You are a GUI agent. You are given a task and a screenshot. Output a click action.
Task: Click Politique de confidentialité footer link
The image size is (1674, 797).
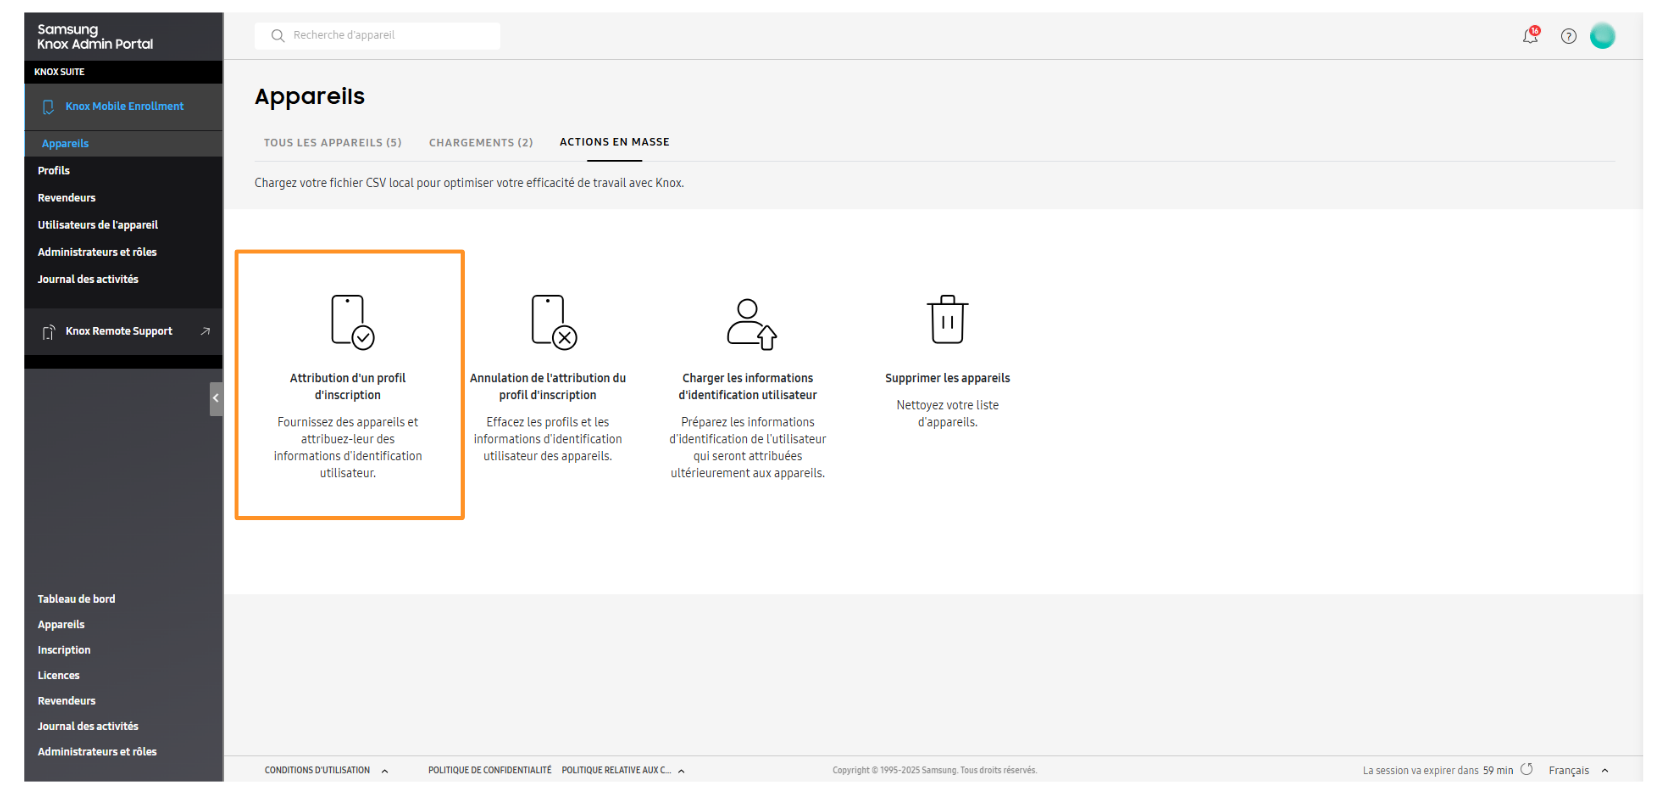(x=490, y=771)
